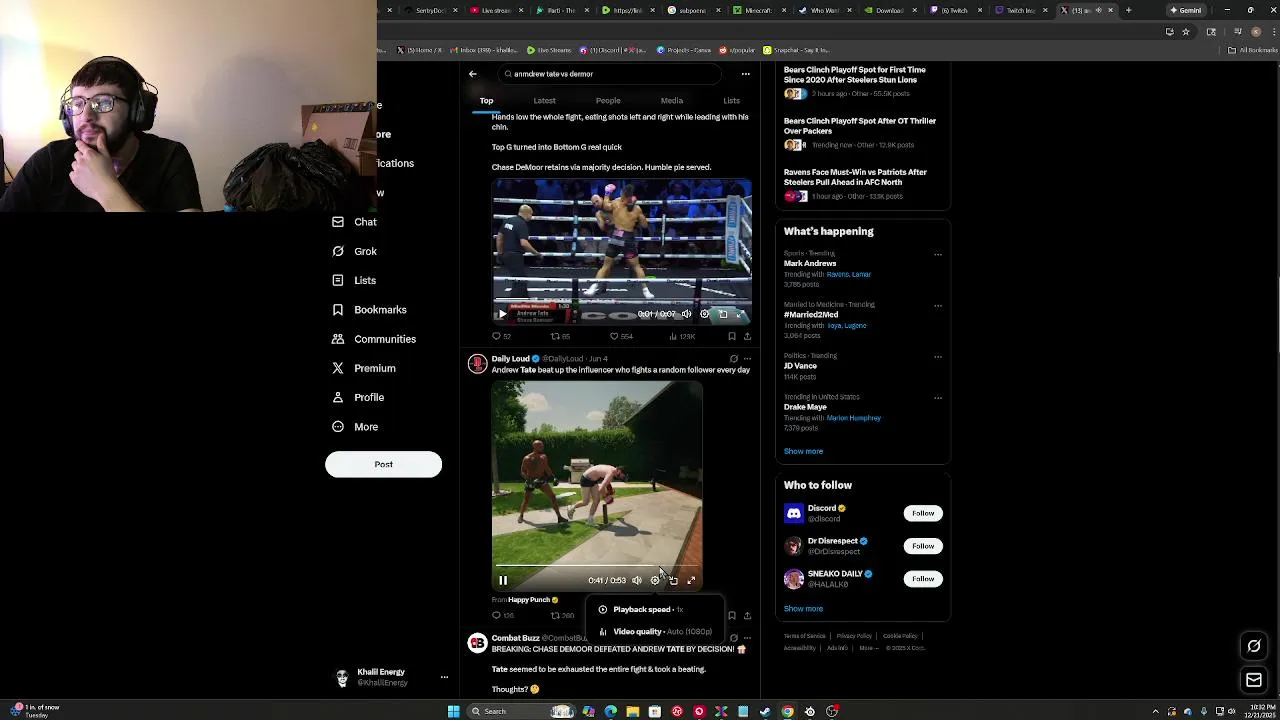Click Grok icon on Daily Loud post
The height and width of the screenshot is (720, 1280).
tap(733, 358)
